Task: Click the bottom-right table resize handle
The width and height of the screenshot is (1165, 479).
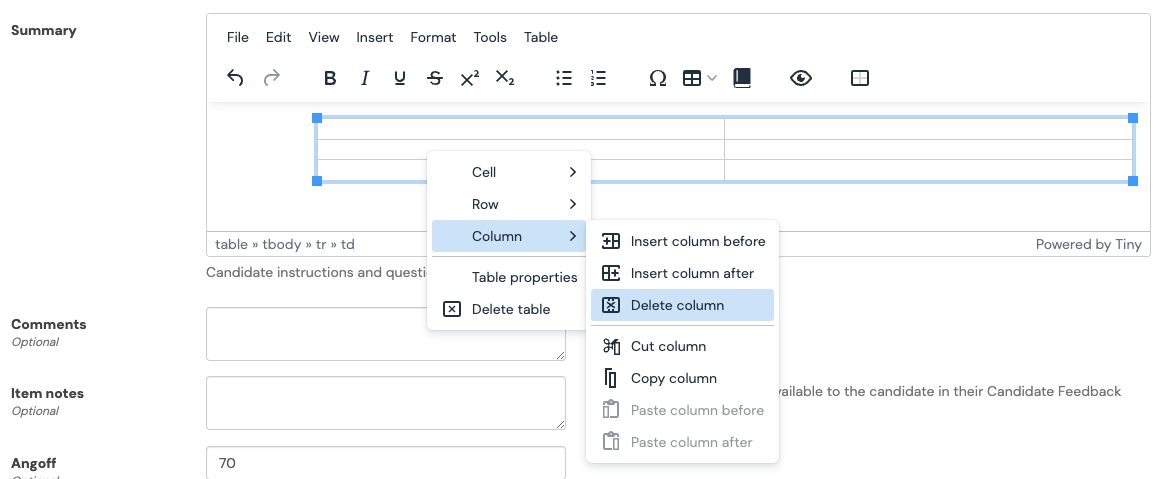Action: tap(1133, 180)
